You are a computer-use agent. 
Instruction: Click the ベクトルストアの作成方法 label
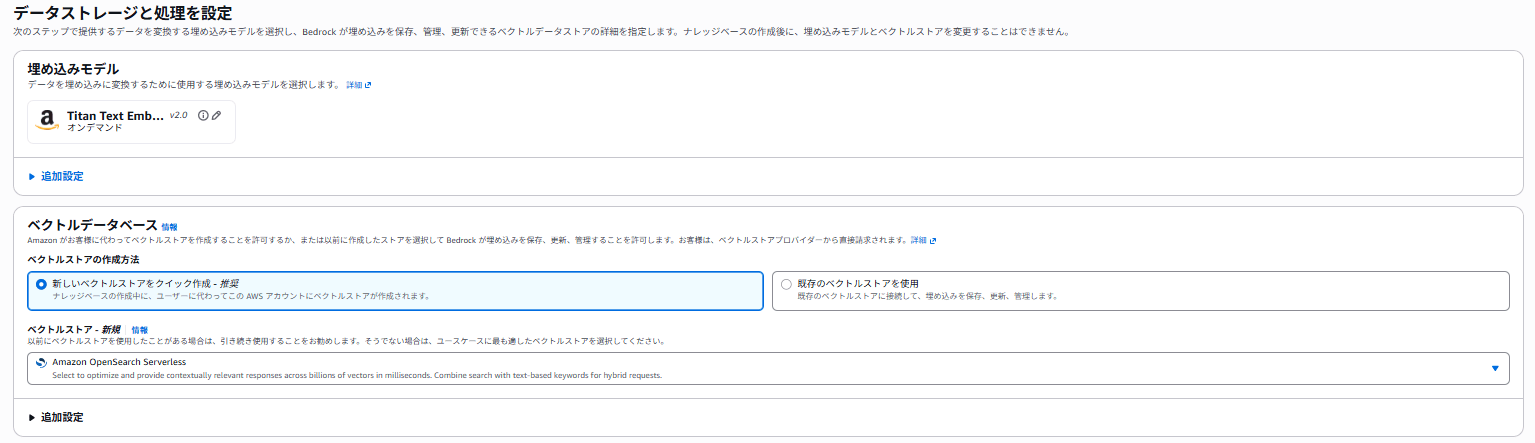83,260
